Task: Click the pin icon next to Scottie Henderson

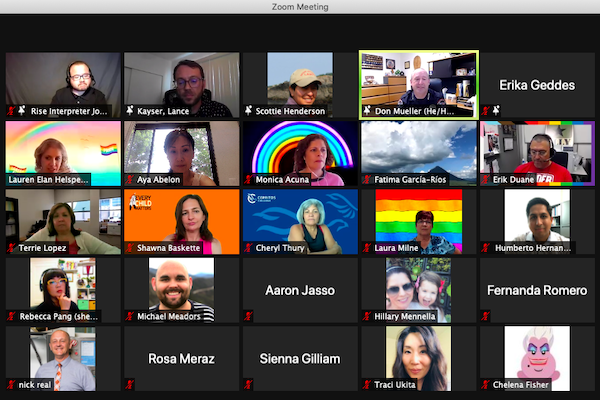Action: tap(248, 111)
